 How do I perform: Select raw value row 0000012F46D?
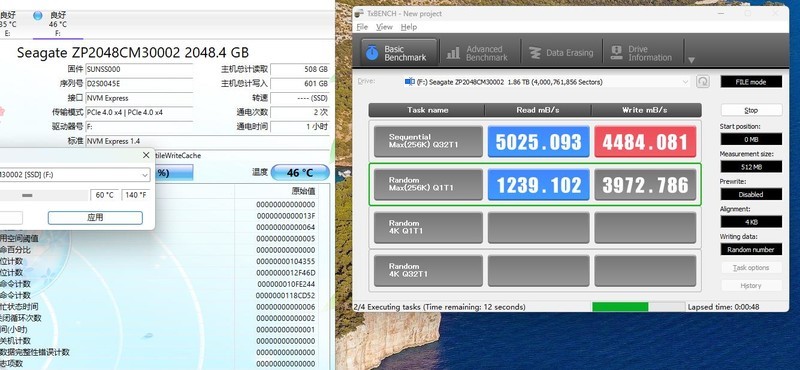pos(286,273)
